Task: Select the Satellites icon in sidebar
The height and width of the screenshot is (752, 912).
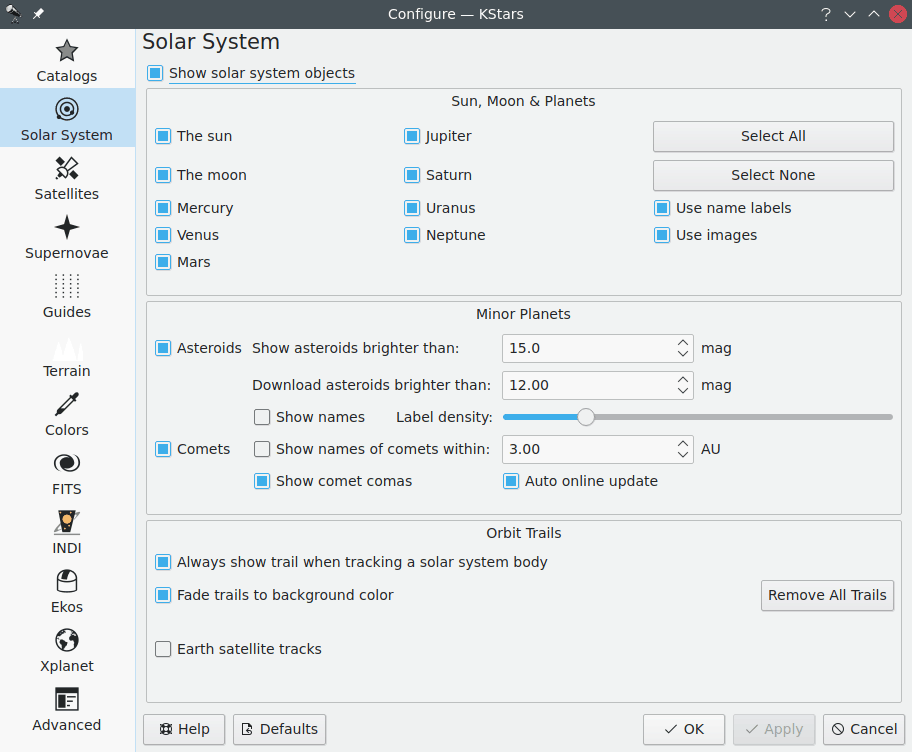Action: coord(67,168)
